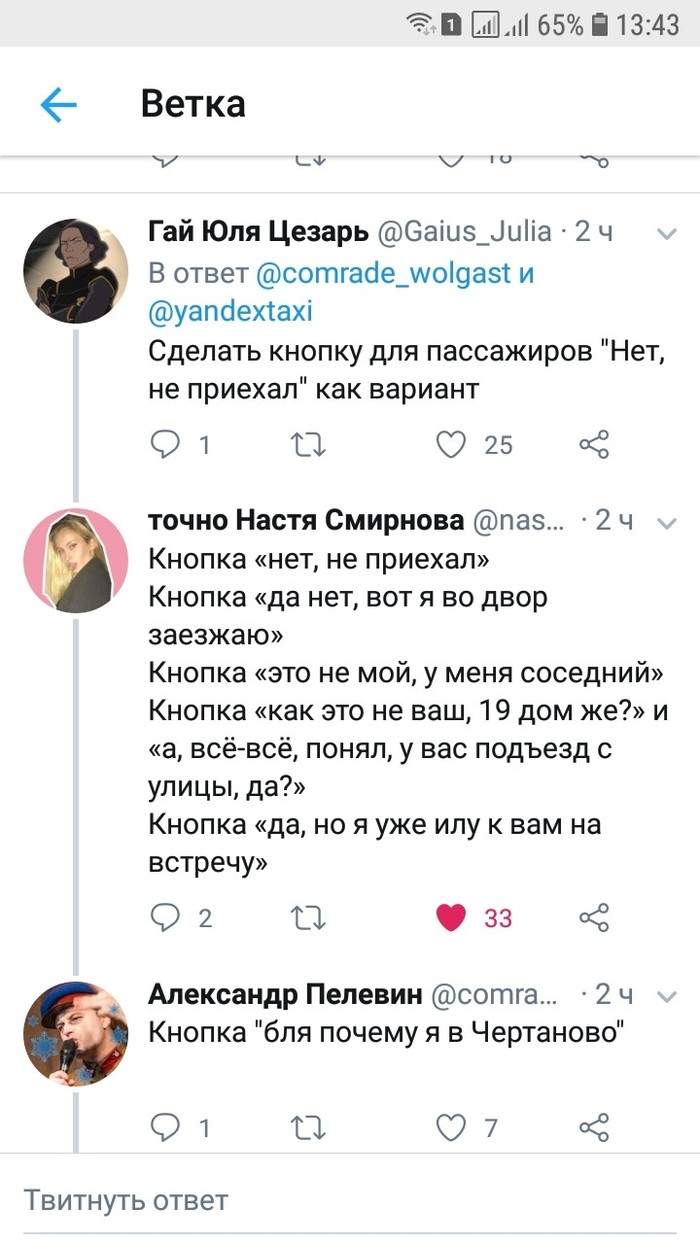This screenshot has height=1244, width=700.
Task: Open Настя Смирнова's profile picture
Action: pos(75,560)
